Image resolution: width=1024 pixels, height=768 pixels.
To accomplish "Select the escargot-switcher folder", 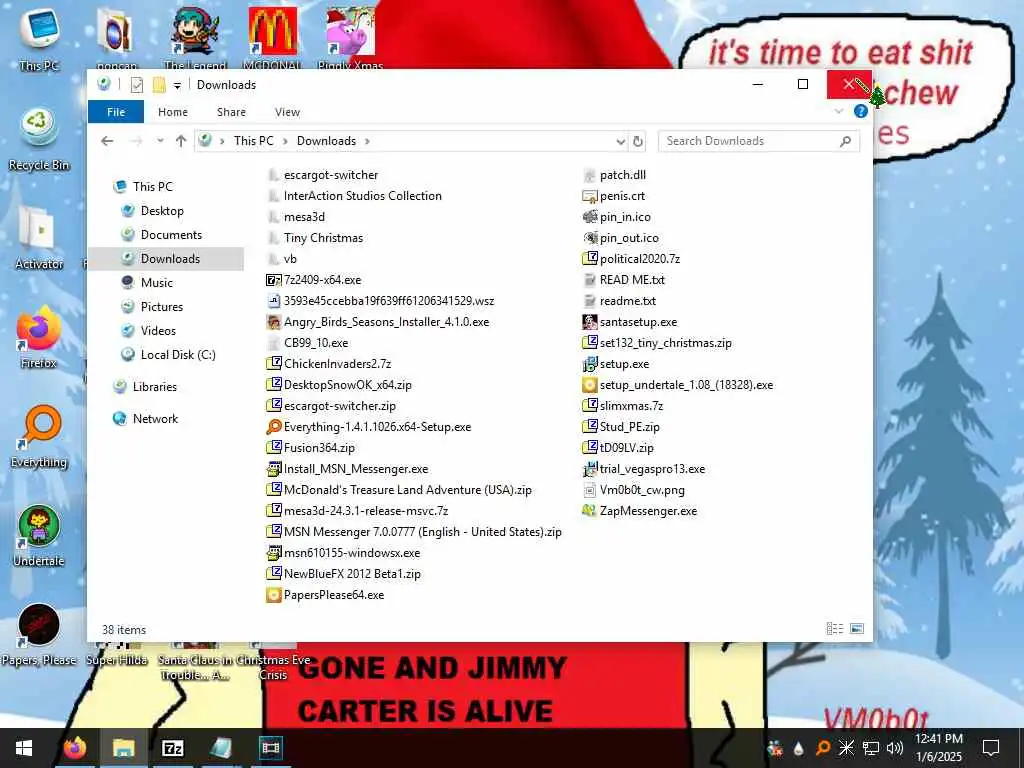I will (x=323, y=175).
